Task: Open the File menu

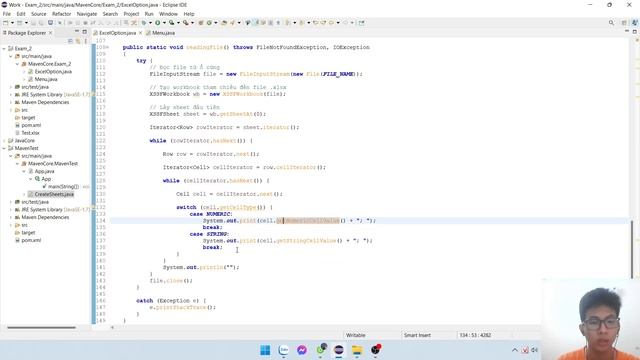Action: tap(7, 14)
